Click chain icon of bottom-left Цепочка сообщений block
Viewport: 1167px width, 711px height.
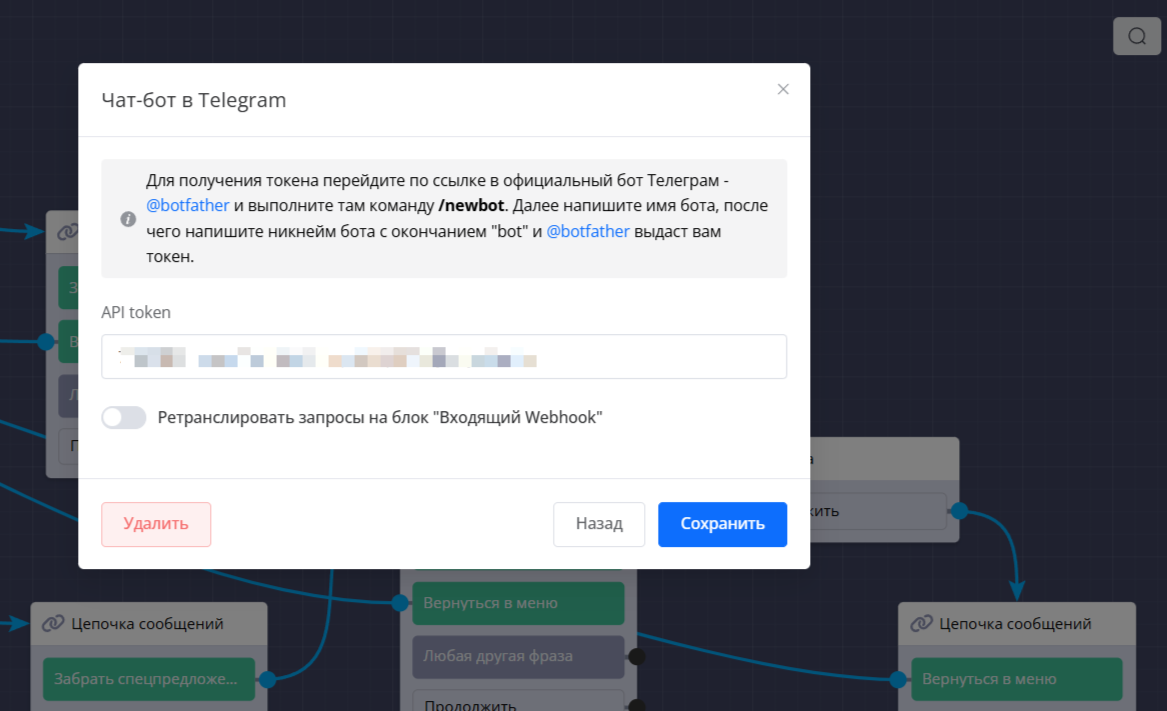(x=53, y=624)
